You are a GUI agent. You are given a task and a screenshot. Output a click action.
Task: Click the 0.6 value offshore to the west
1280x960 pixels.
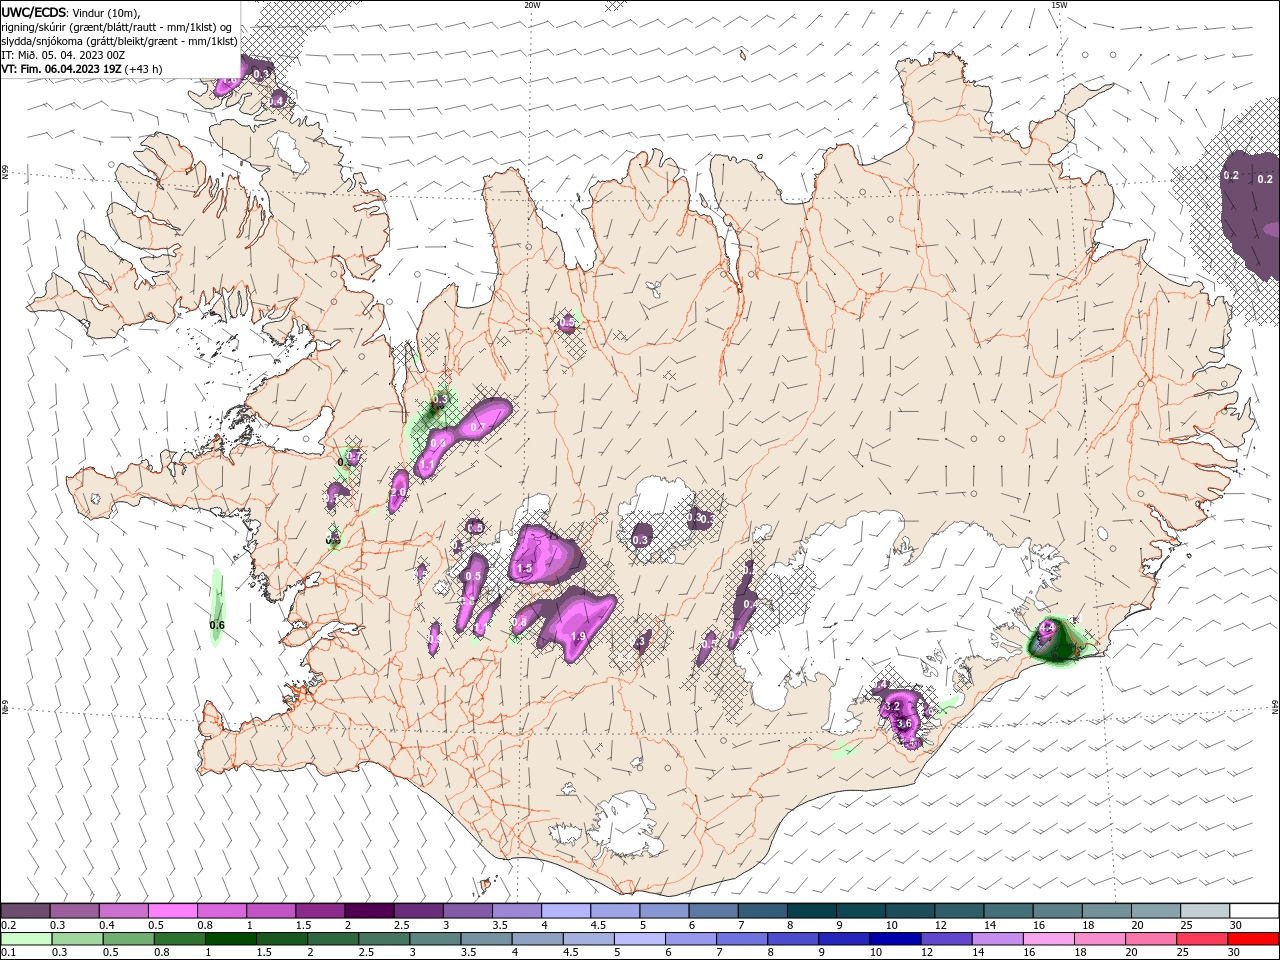(x=217, y=626)
